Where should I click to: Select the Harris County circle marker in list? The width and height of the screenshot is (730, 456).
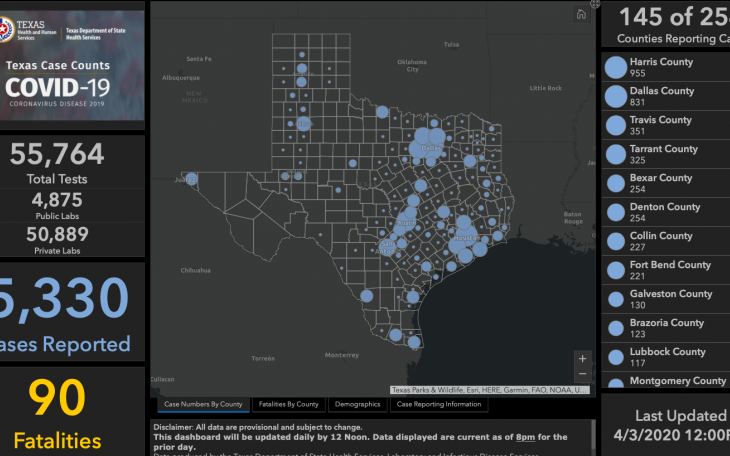(616, 68)
